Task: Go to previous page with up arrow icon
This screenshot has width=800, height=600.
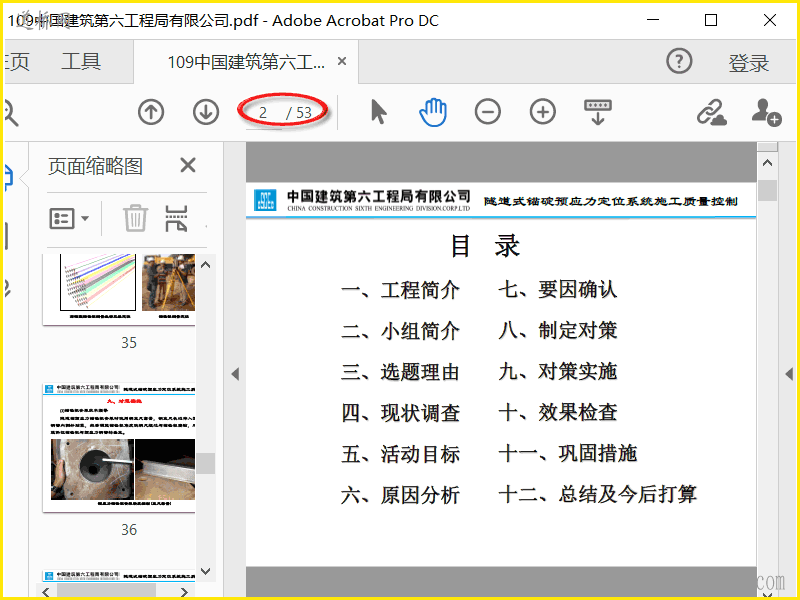Action: (151, 112)
